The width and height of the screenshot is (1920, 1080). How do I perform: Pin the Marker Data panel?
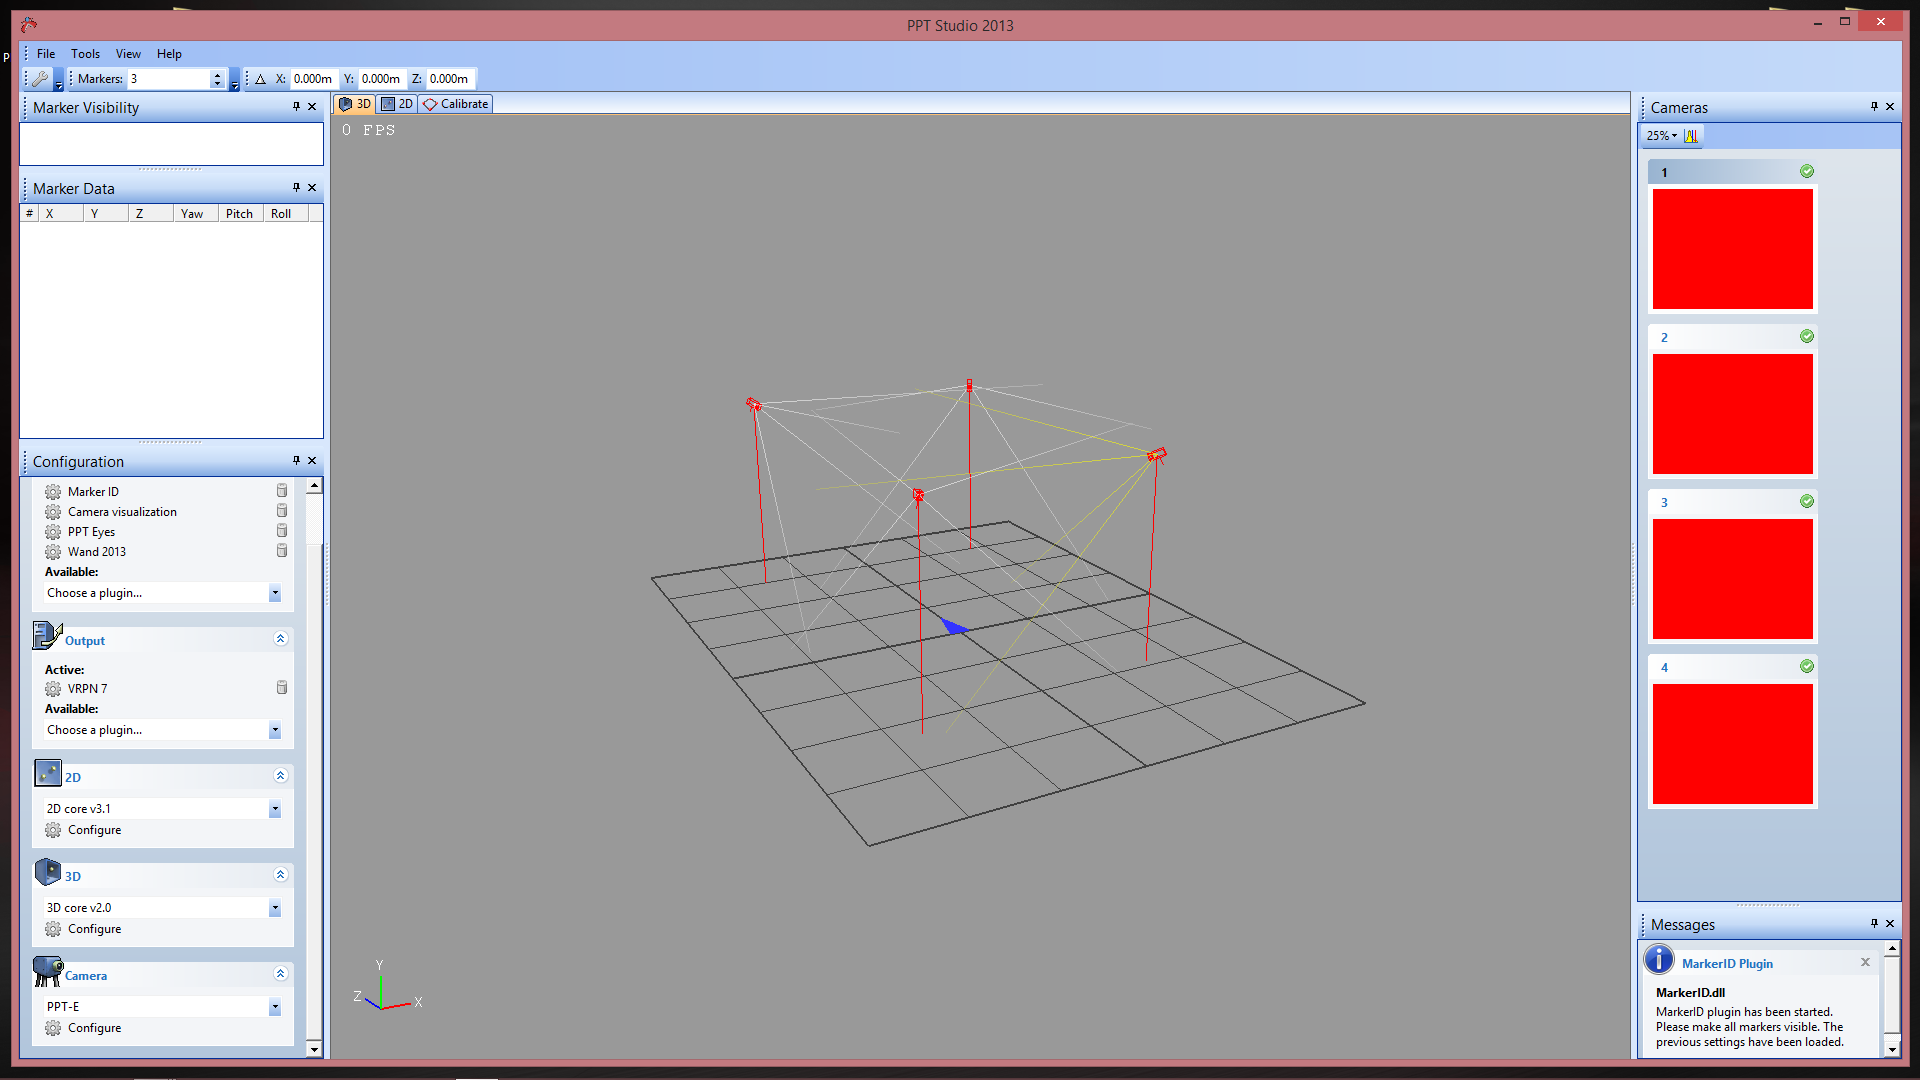[x=296, y=188]
